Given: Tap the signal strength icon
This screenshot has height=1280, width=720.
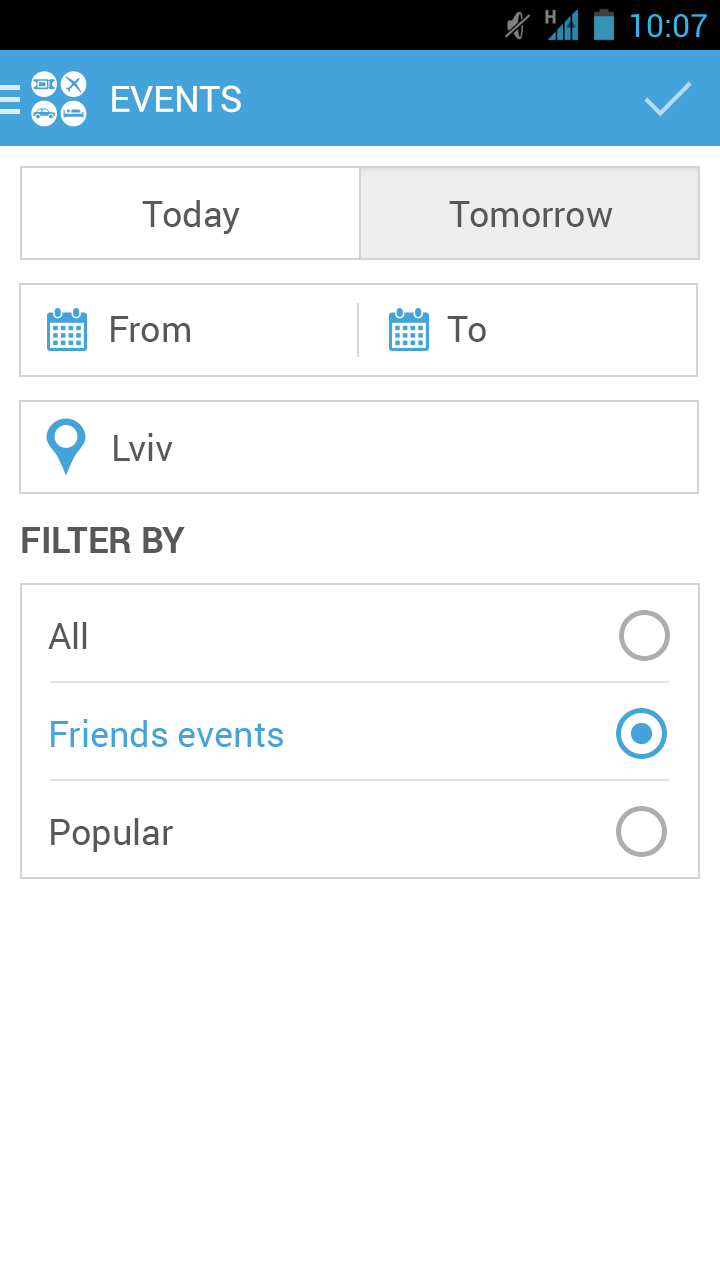Looking at the screenshot, I should (x=562, y=25).
